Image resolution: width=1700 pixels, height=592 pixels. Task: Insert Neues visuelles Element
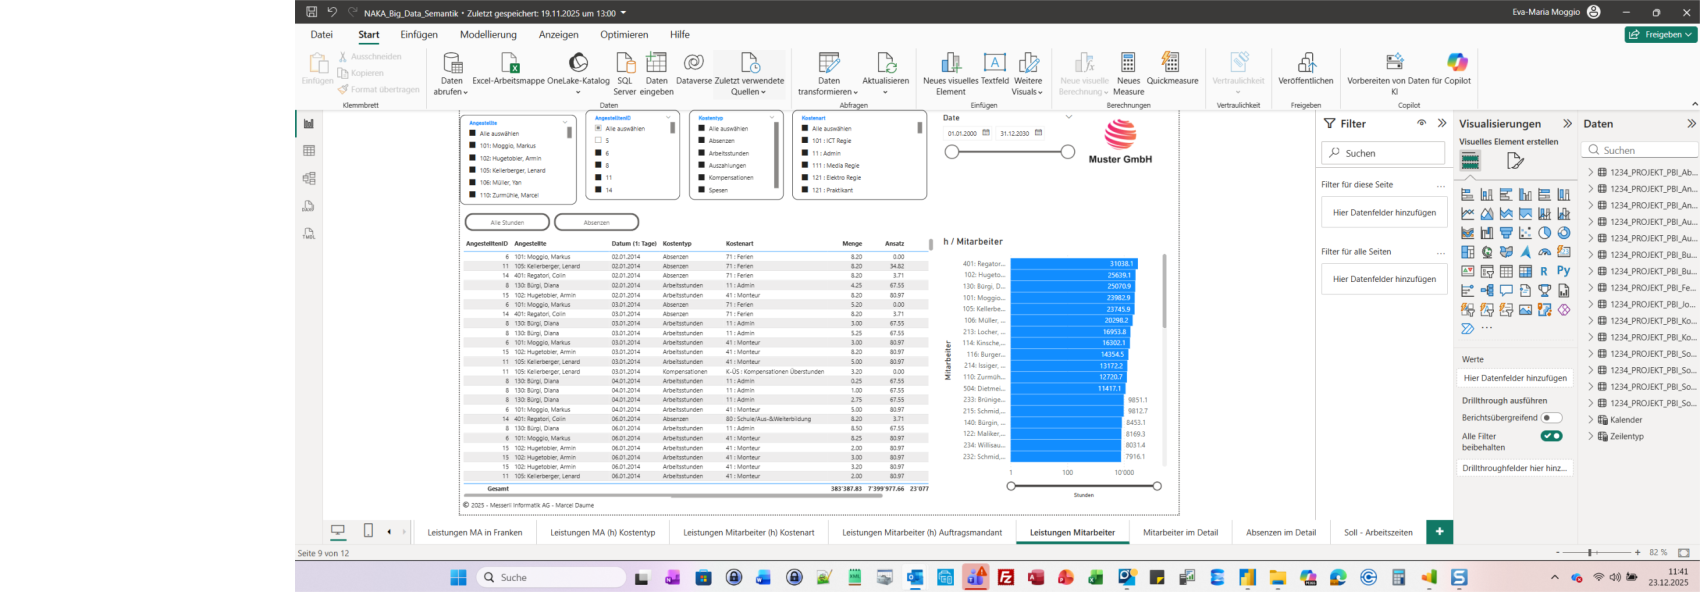point(951,73)
